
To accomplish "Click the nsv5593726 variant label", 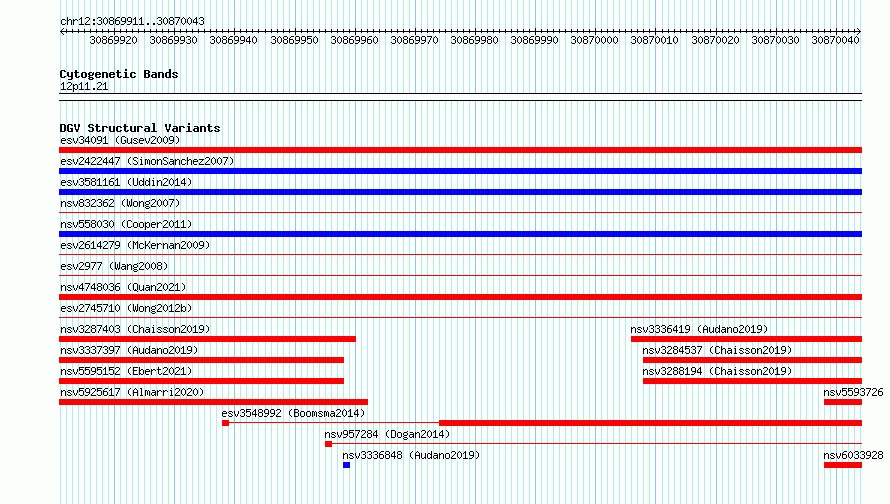I will [x=853, y=392].
